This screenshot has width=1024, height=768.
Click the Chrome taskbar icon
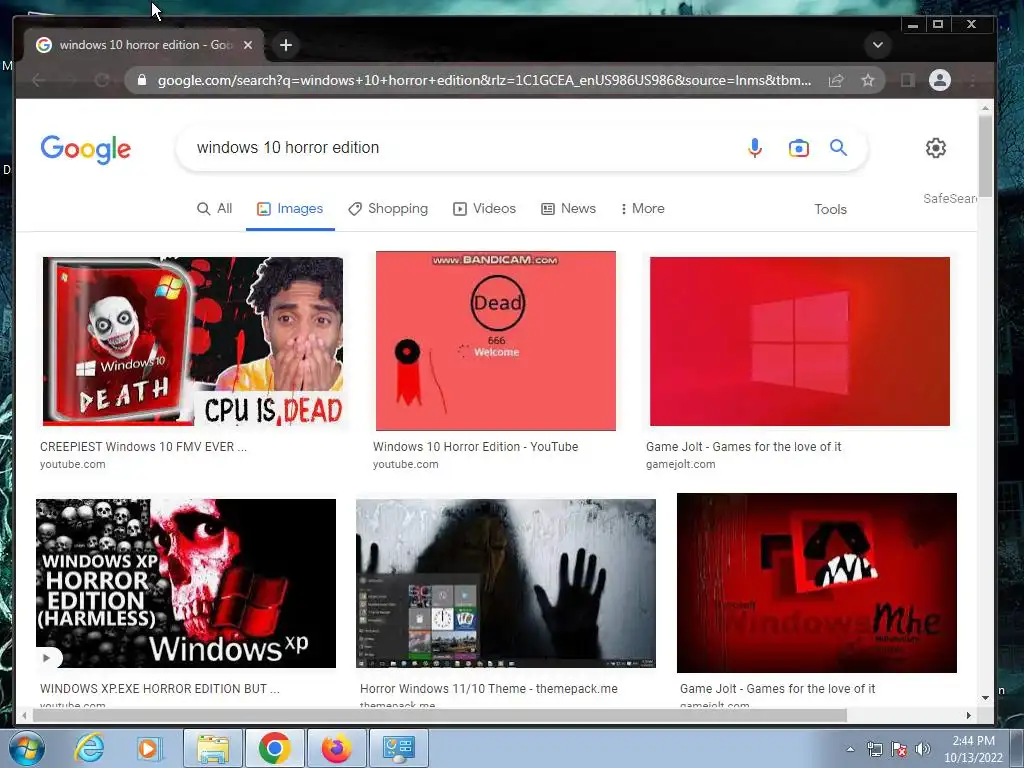tap(274, 748)
